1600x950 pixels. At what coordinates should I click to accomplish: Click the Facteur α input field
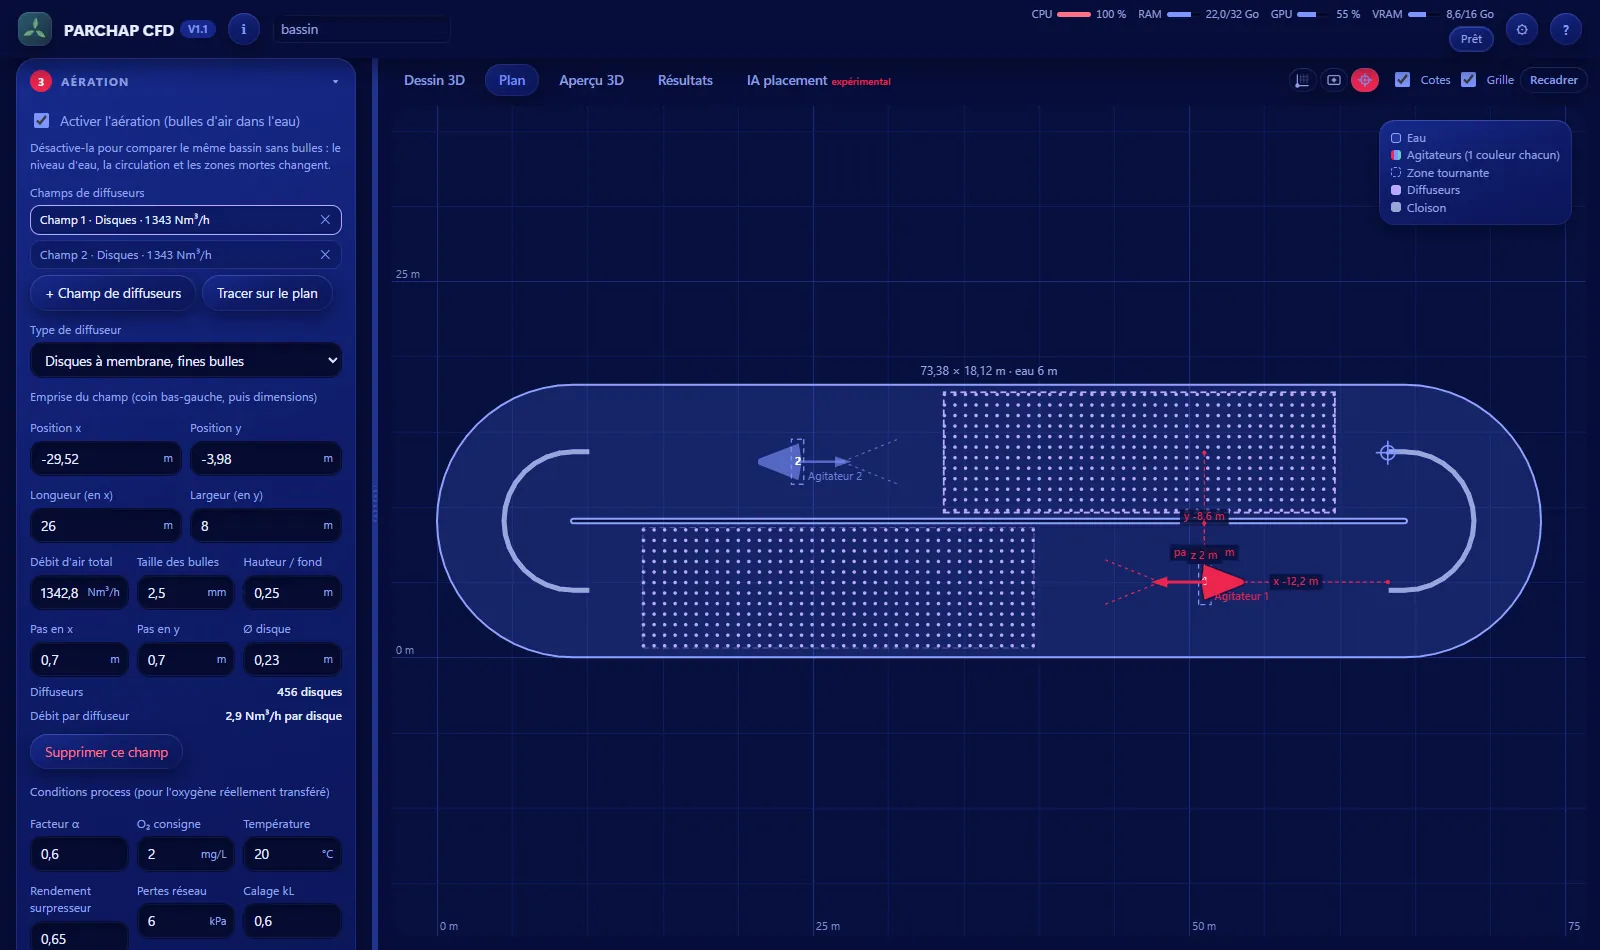pos(79,854)
